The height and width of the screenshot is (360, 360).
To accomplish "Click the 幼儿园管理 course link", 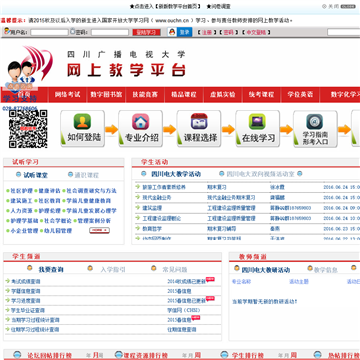I will tap(58, 231).
